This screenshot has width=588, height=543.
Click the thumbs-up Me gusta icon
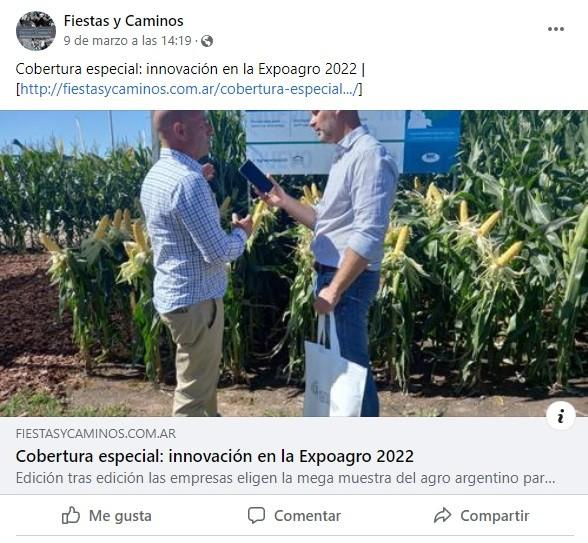pos(70,515)
